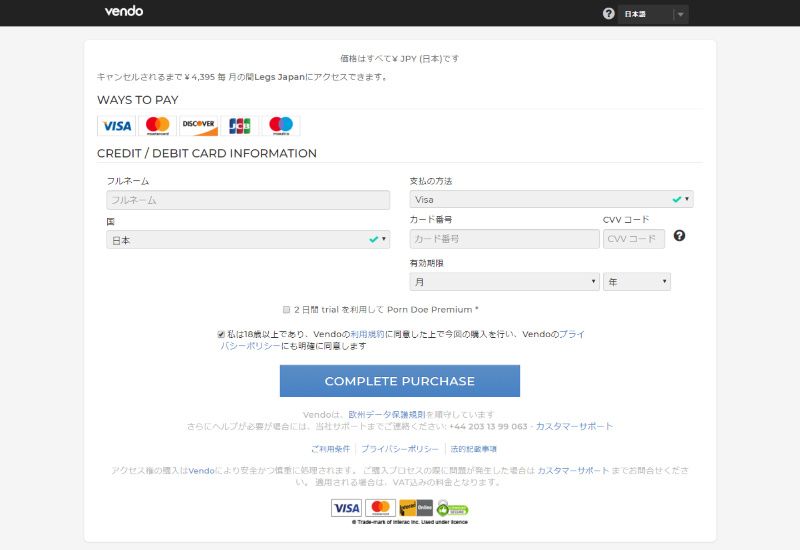This screenshot has width=800, height=550.
Task: Click the footer Mastercard logo
Action: click(380, 508)
